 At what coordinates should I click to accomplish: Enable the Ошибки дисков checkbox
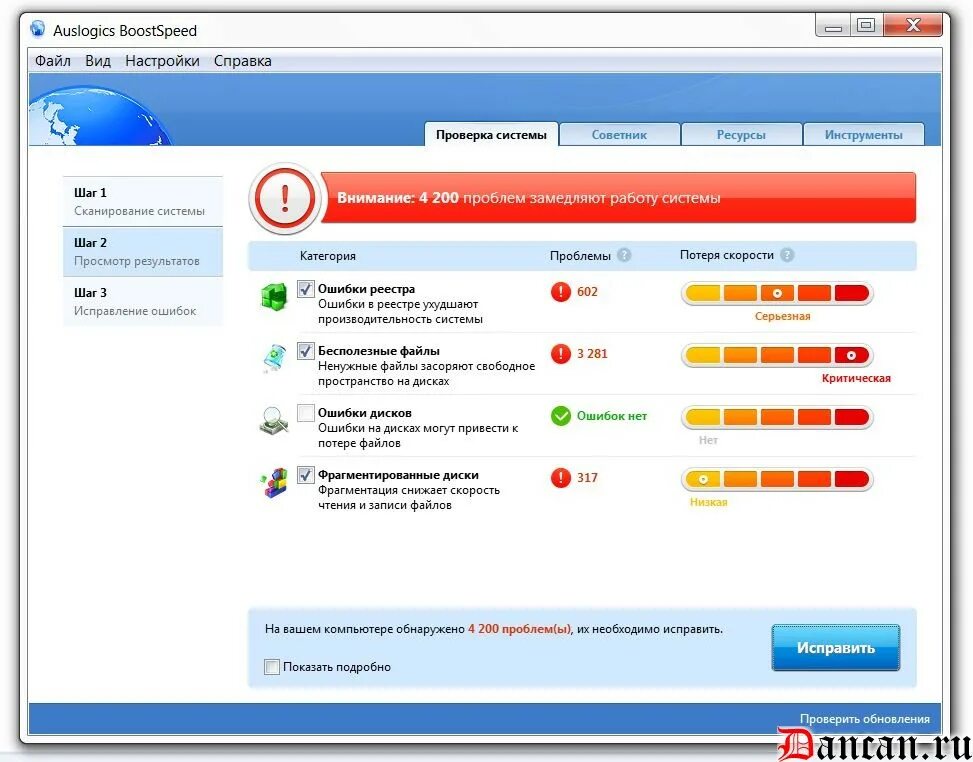pyautogui.click(x=305, y=413)
